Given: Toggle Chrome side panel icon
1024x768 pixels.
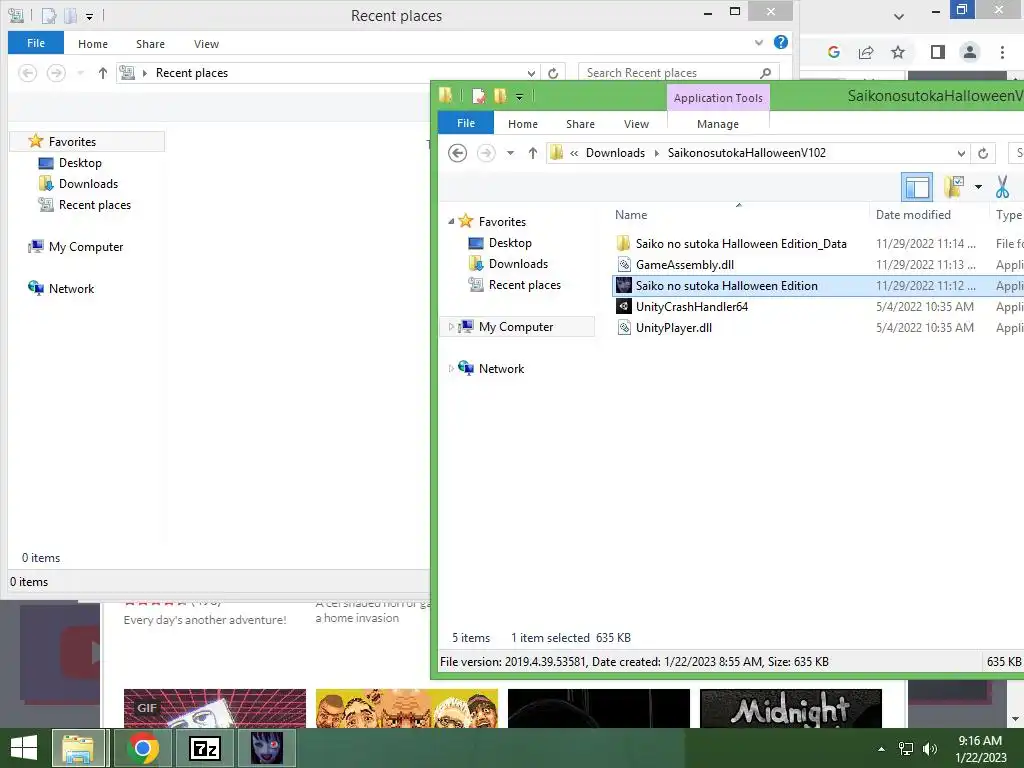Looking at the screenshot, I should coord(938,52).
